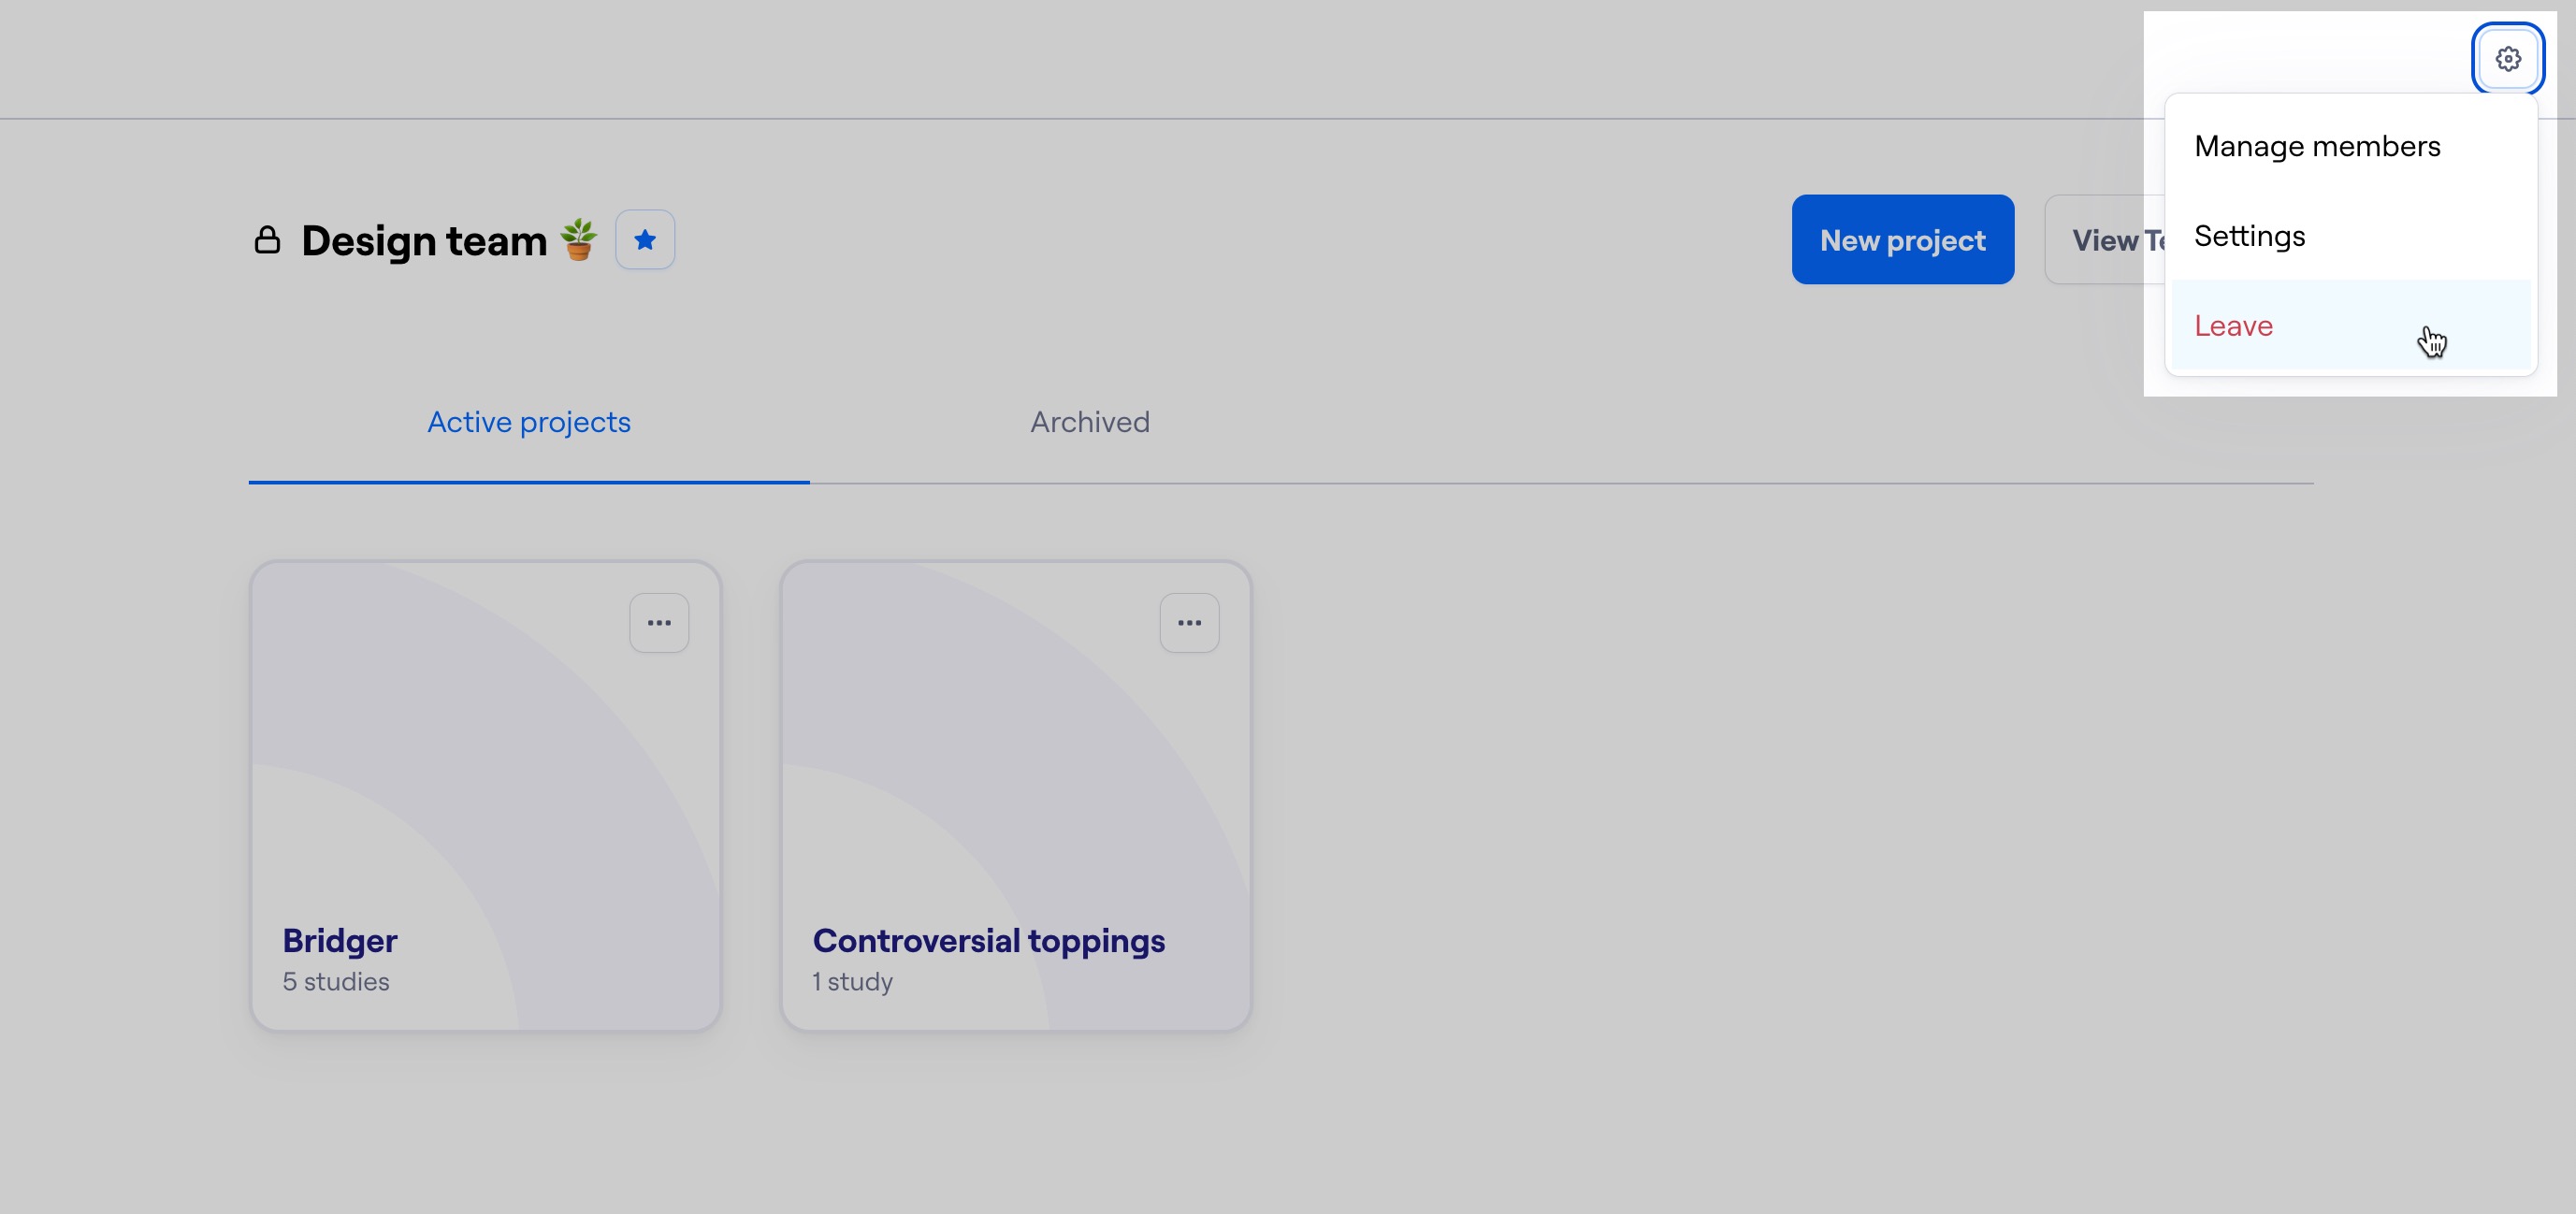Choose Leave in the dropdown menu
The height and width of the screenshot is (1214, 2576).
[2350, 326]
